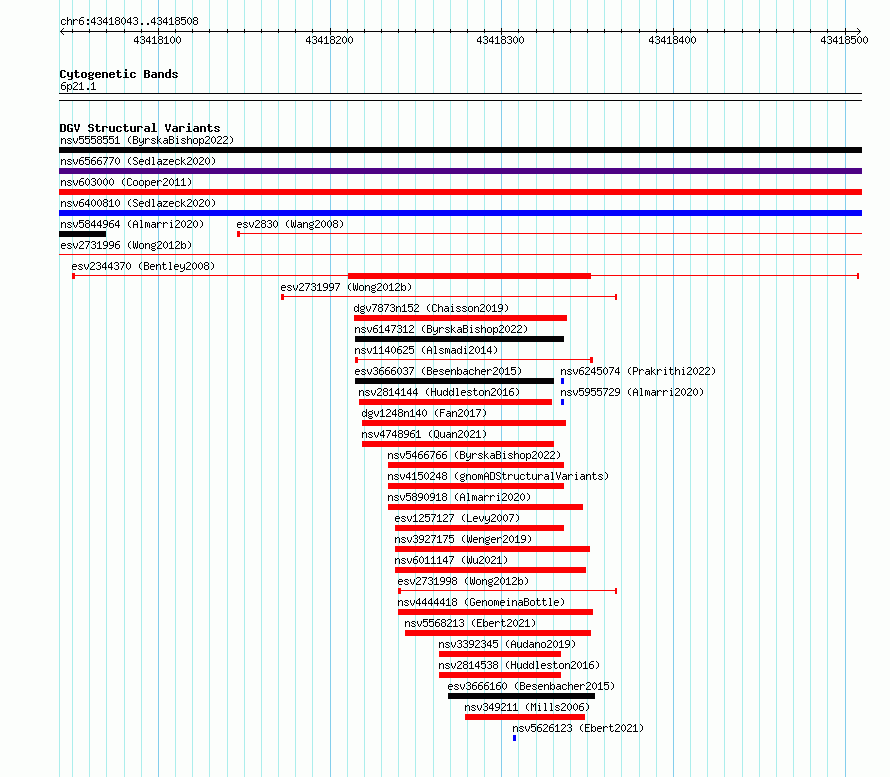
Task: Click the short black nsv5844964 bar
Action: click(82, 234)
